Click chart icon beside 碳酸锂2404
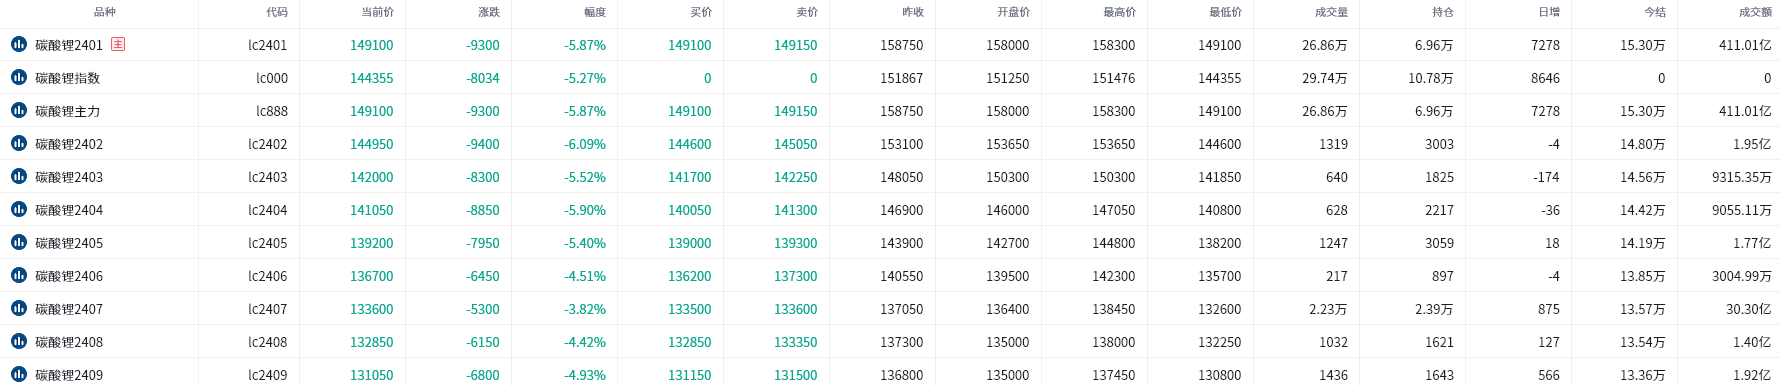The height and width of the screenshot is (386, 1780). (18, 209)
